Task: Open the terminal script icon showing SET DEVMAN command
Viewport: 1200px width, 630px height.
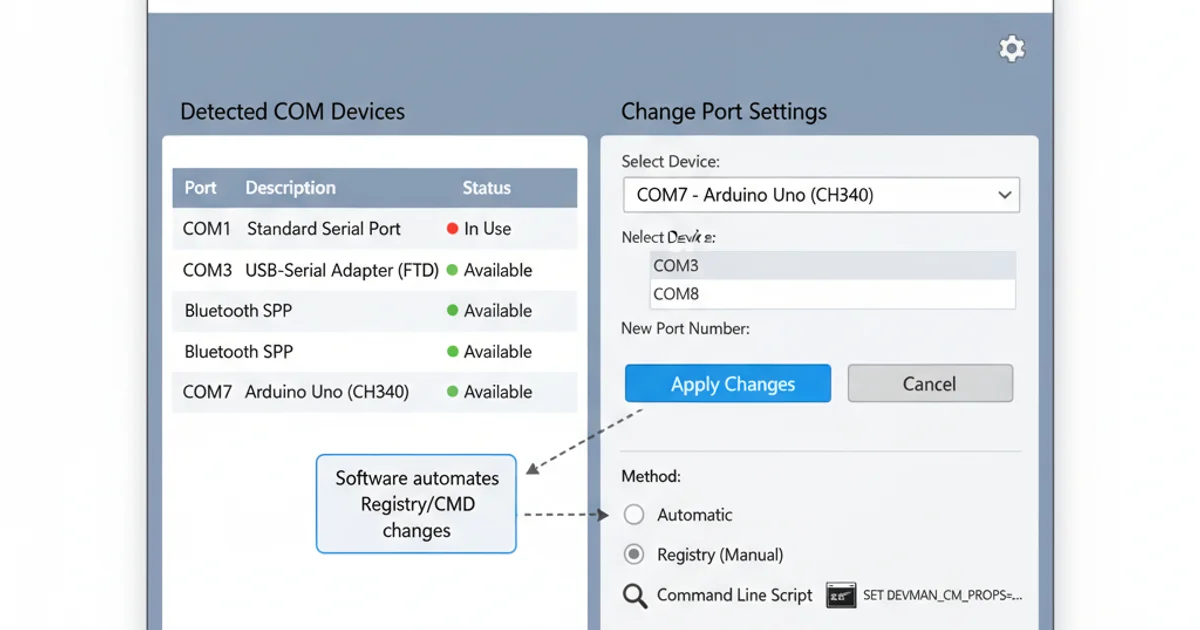Action: tap(841, 595)
